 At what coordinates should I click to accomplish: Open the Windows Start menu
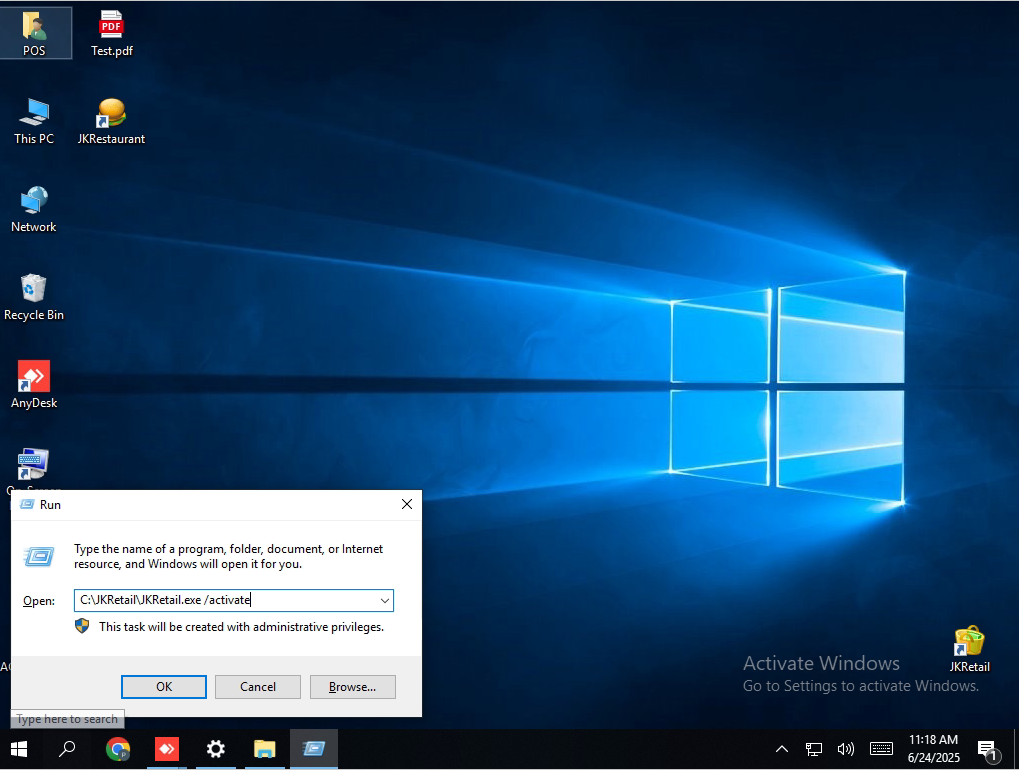click(19, 749)
